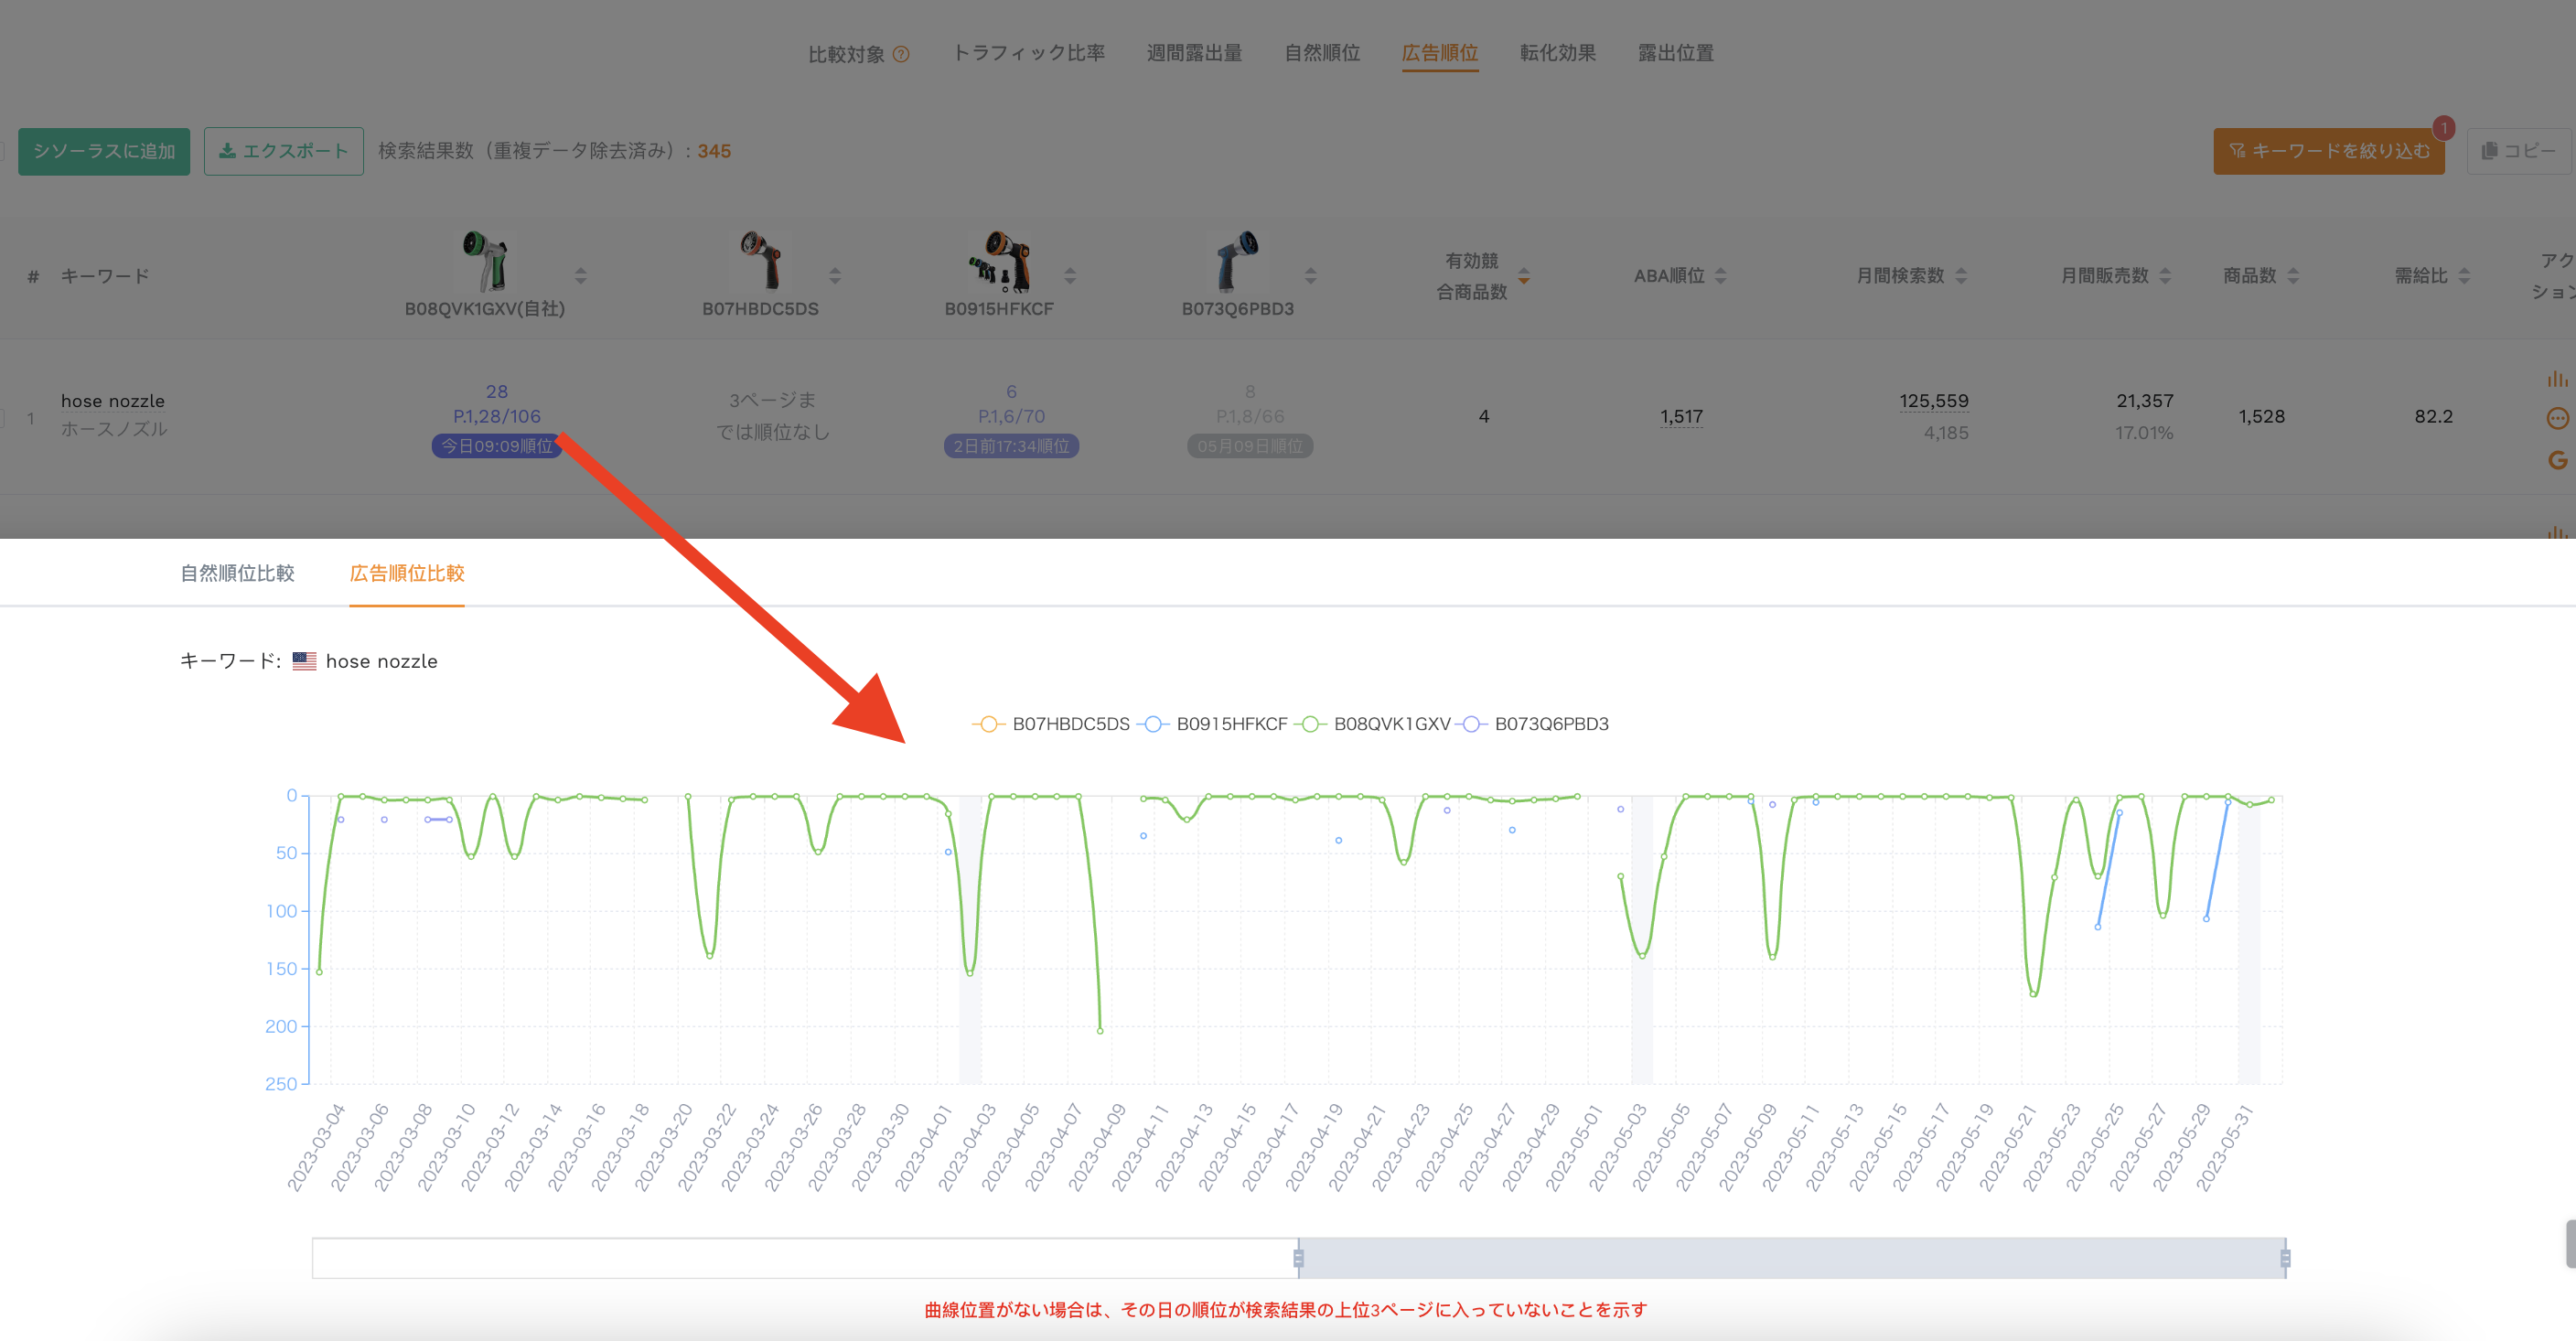This screenshot has width=2576, height=1341.
Task: Click the キーワードを絞り込む filter button
Action: click(2329, 151)
